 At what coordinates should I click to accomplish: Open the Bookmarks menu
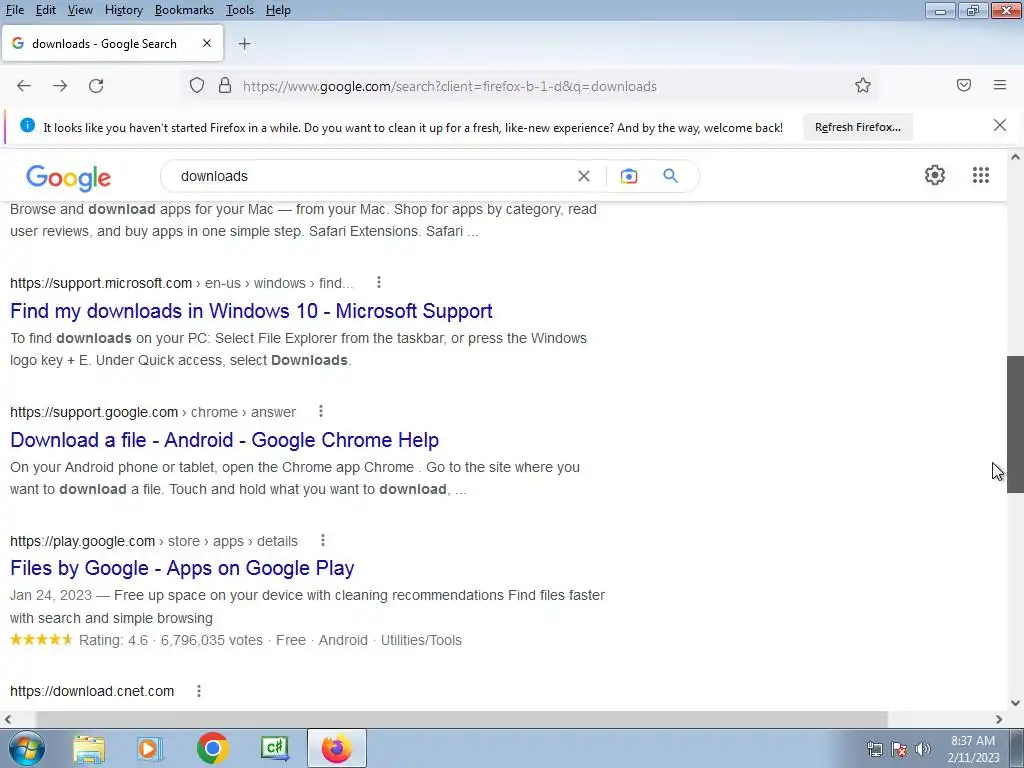pos(184,10)
